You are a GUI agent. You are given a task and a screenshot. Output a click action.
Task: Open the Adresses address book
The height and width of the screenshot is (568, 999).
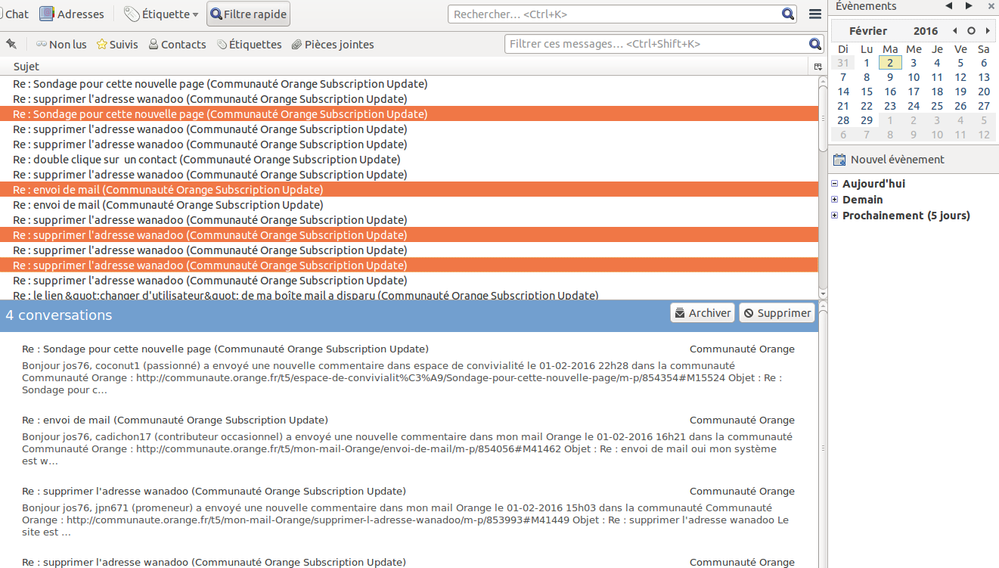click(71, 14)
